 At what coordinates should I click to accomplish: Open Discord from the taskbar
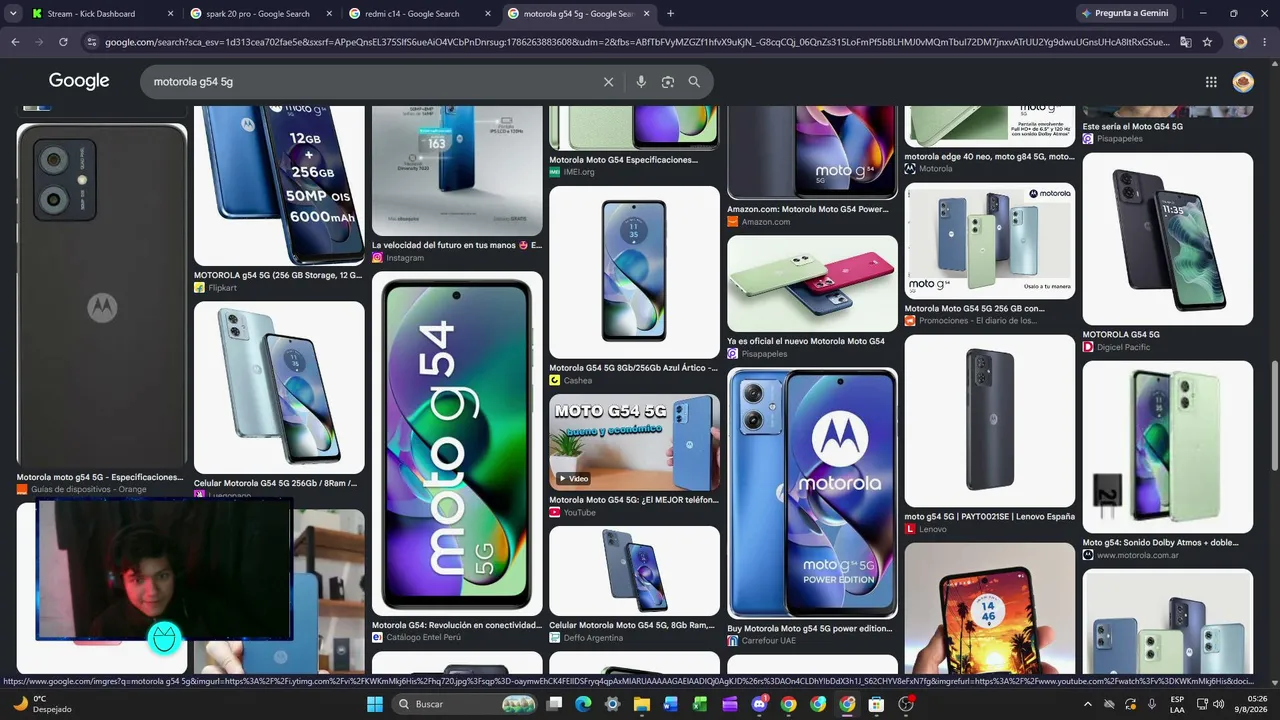[x=759, y=704]
